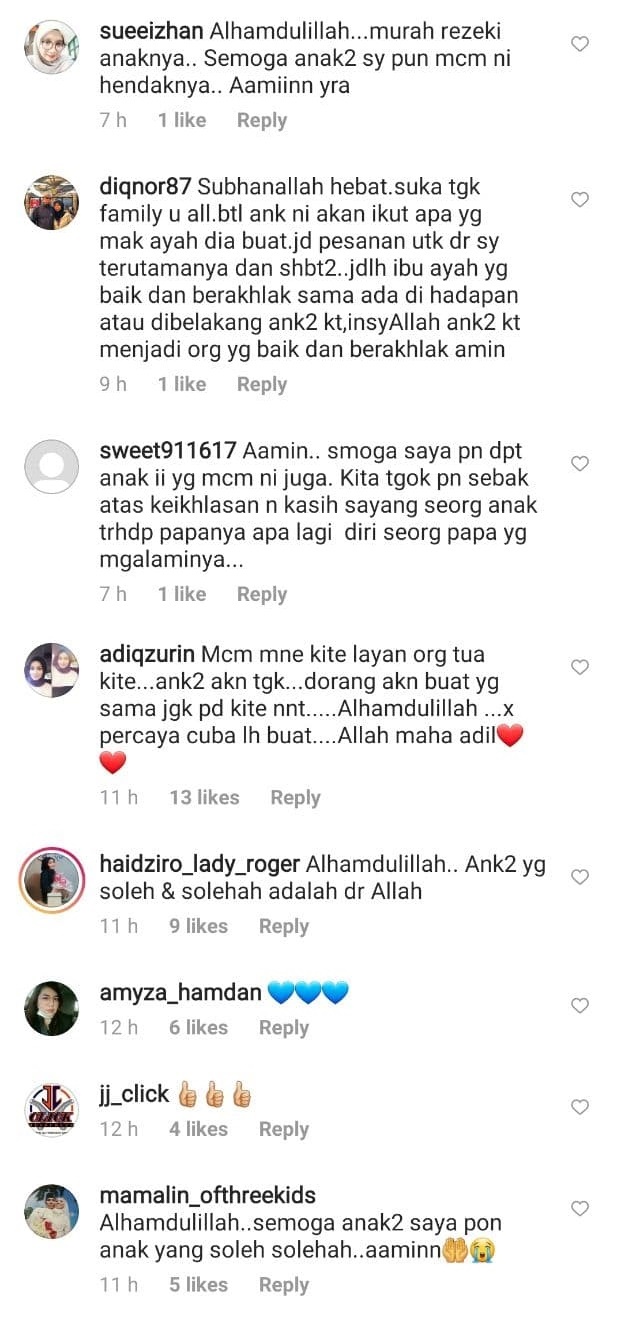Open the mamalin_ofthreekids username link
Screen dimensions: 623x1327
[208, 1195]
